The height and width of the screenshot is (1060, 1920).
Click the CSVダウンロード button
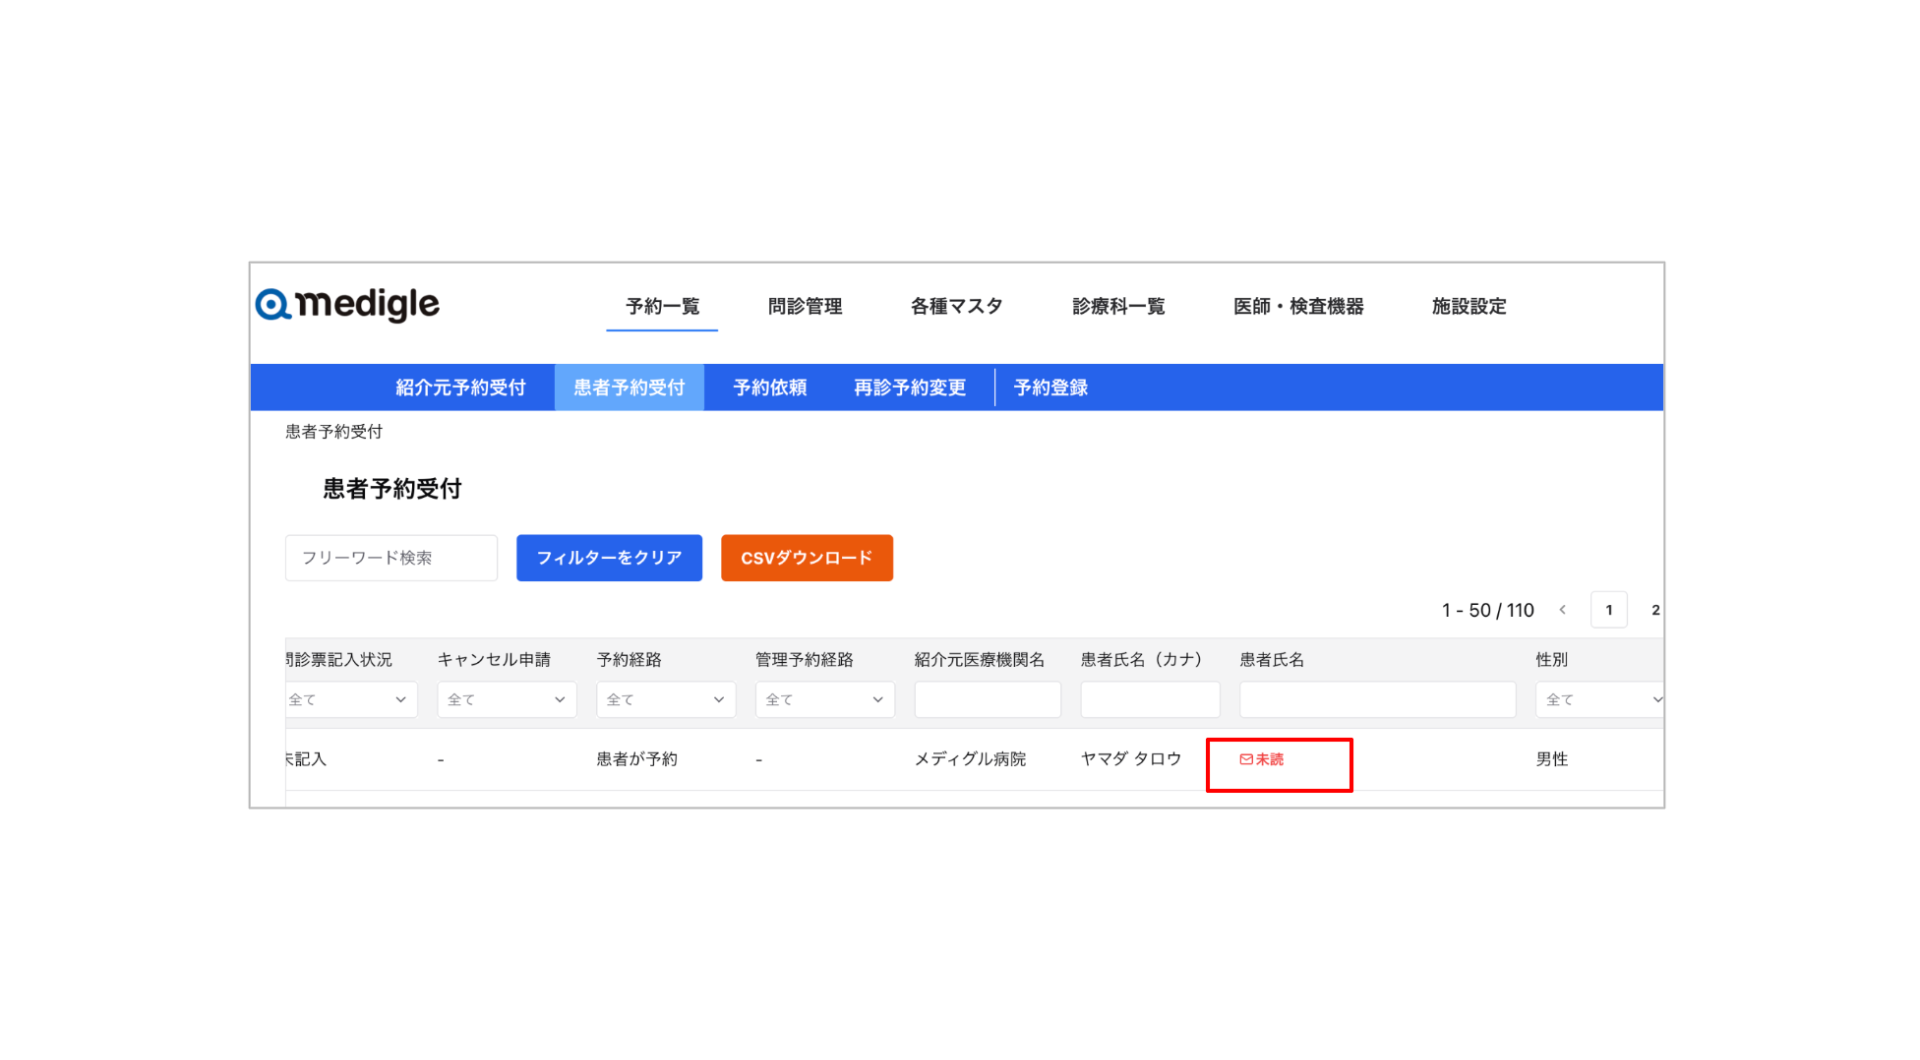807,558
